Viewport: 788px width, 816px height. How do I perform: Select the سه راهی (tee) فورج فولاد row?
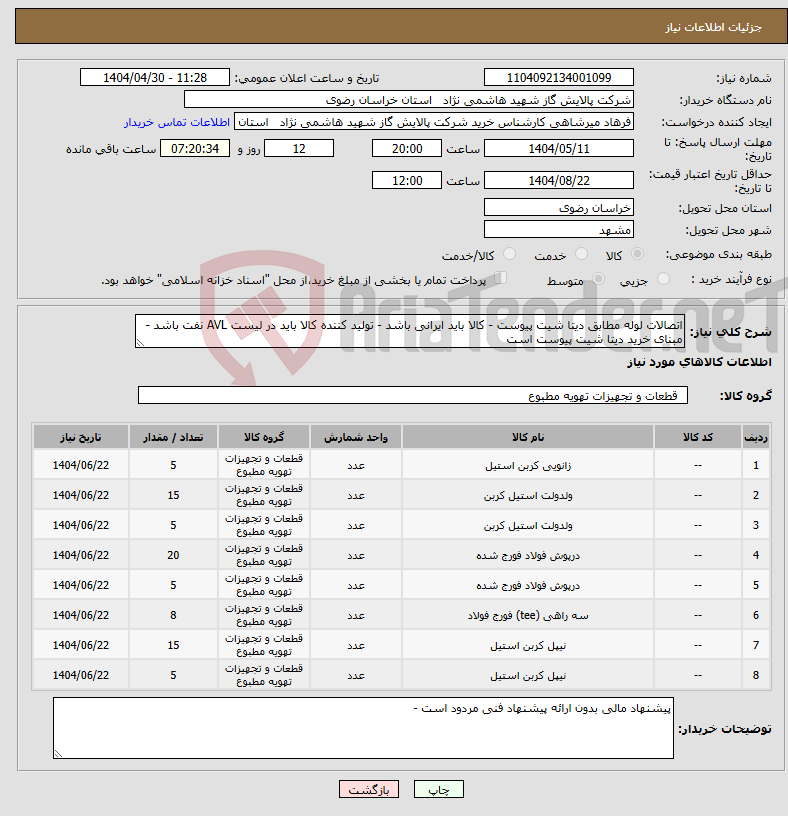tap(527, 615)
